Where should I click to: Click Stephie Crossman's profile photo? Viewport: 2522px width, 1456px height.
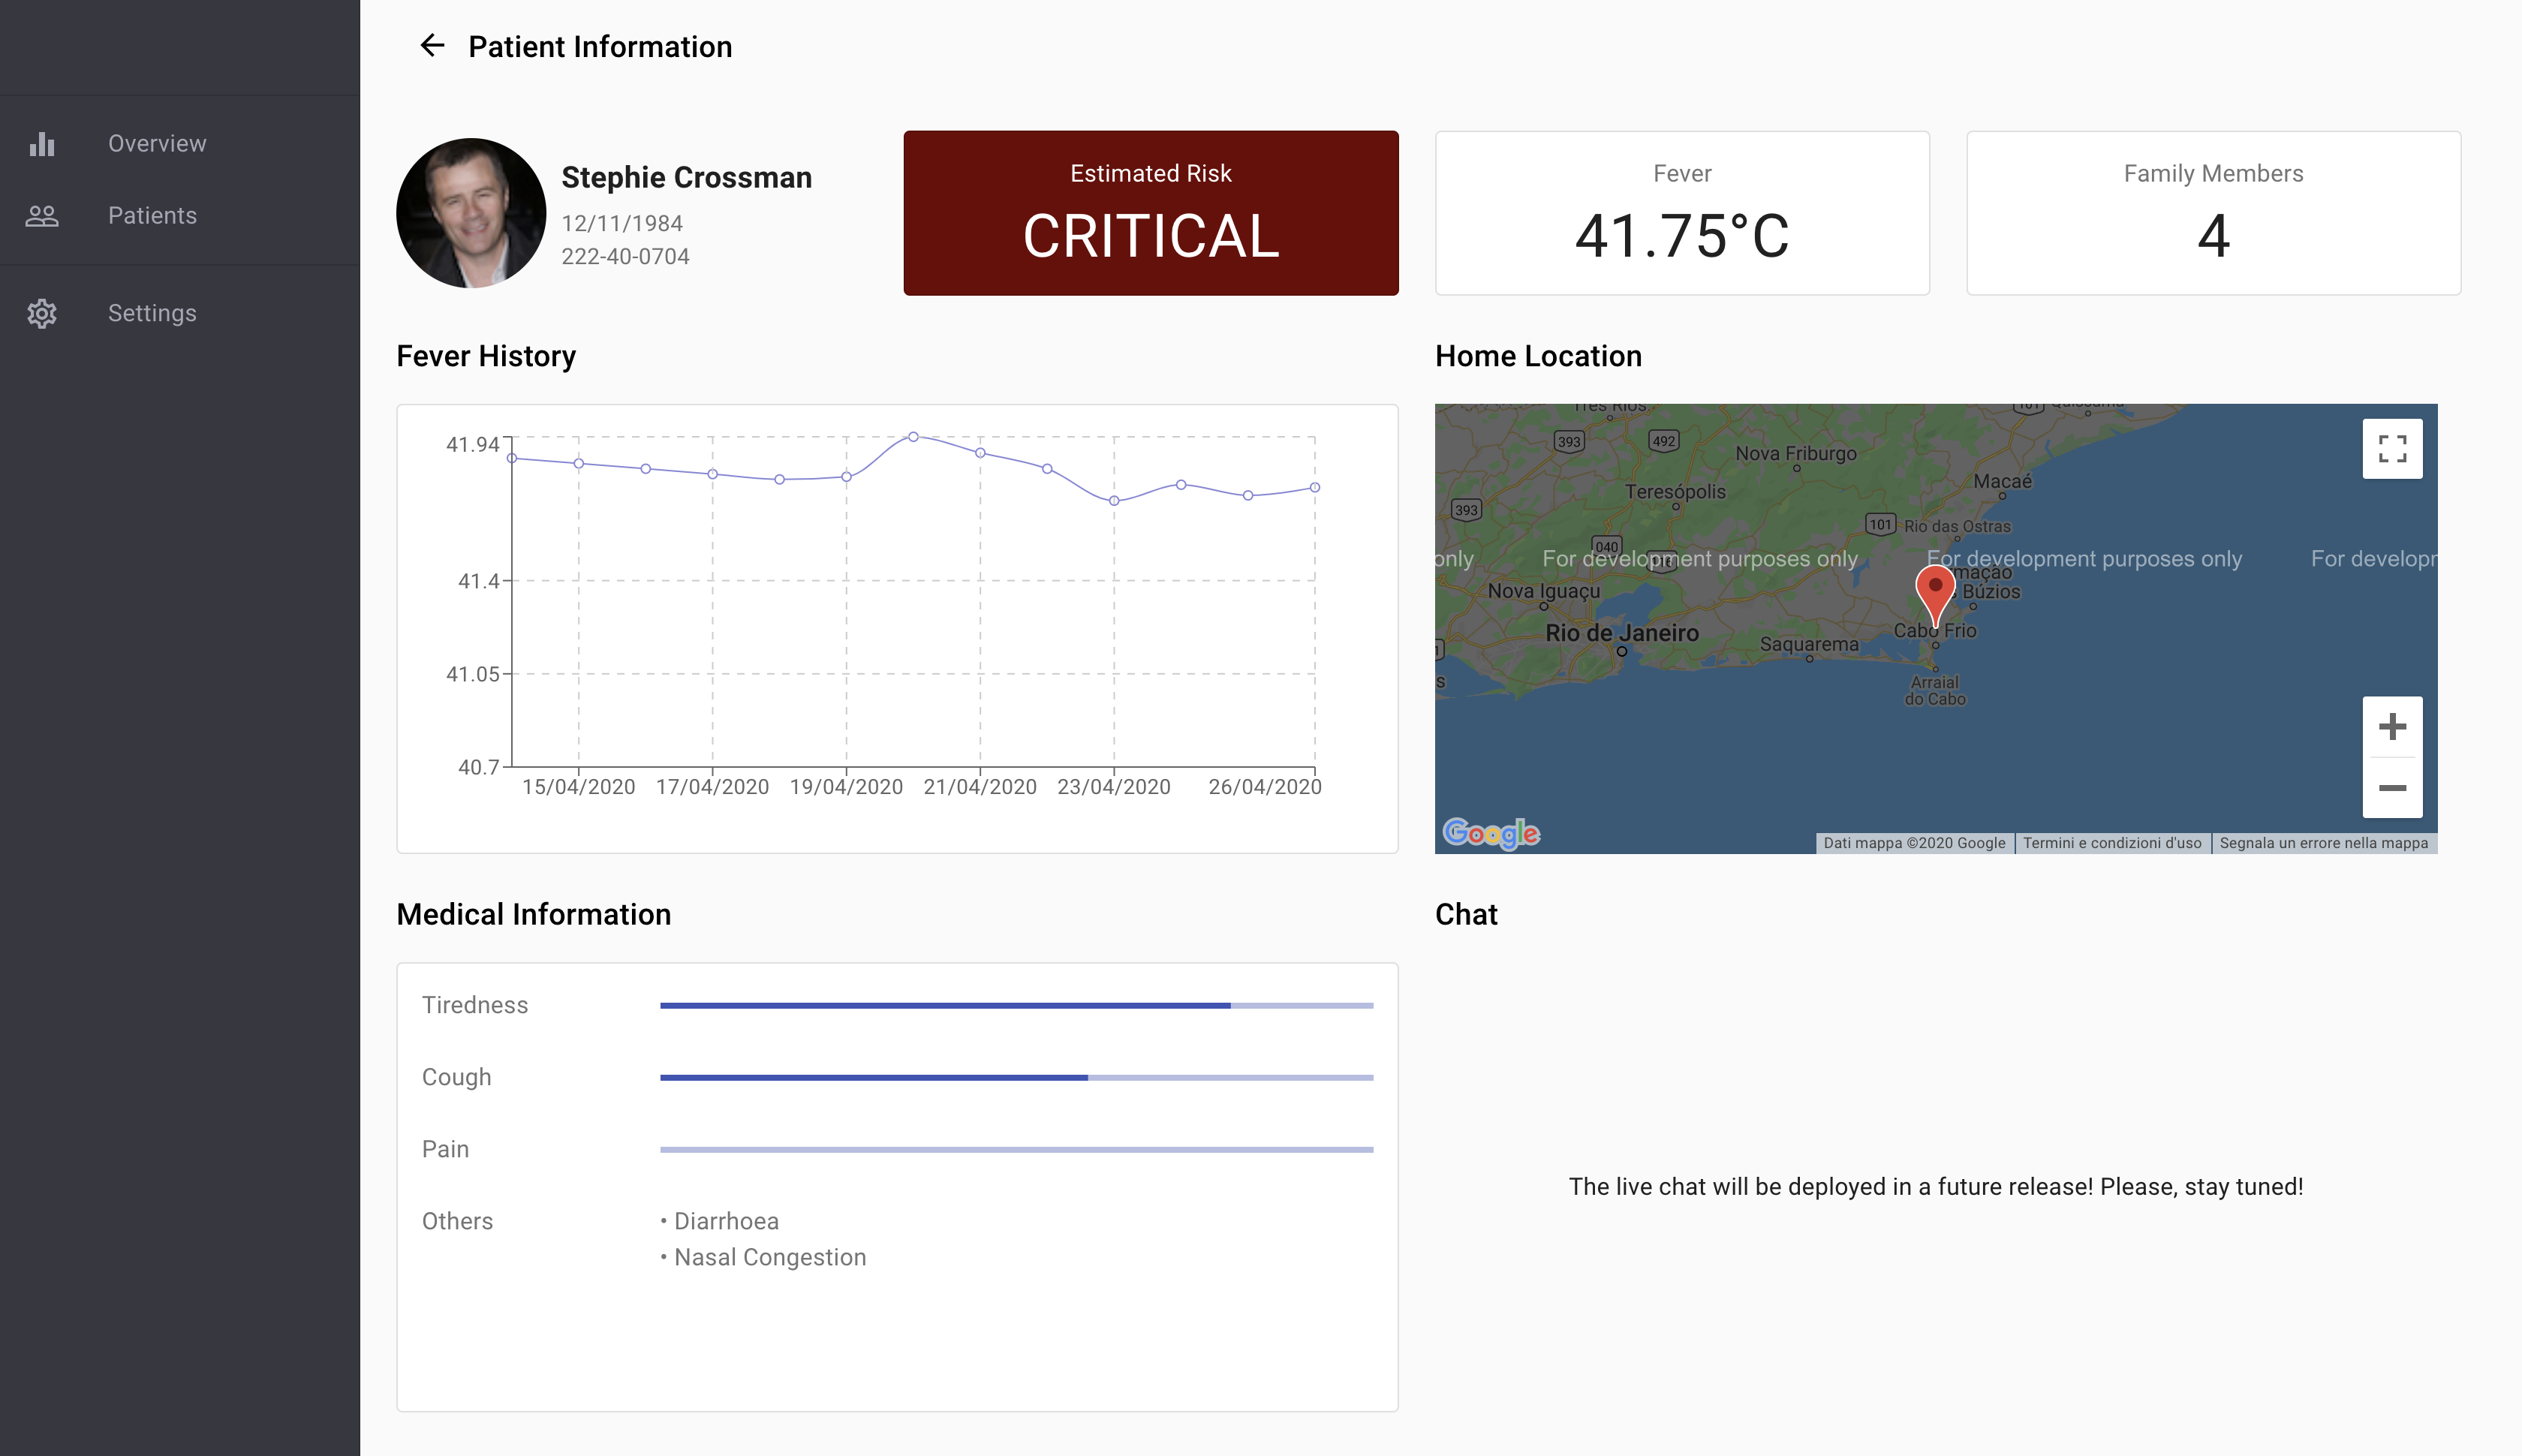(x=471, y=213)
